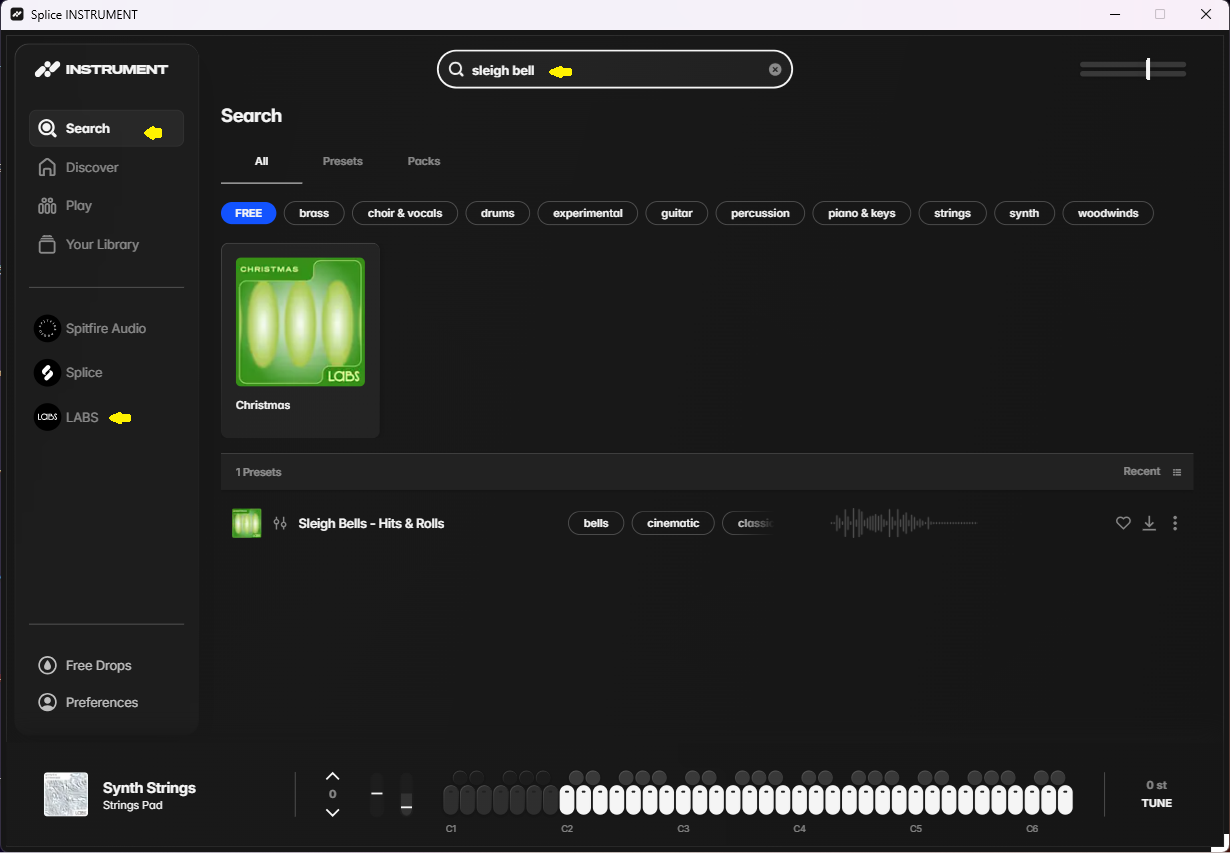The height and width of the screenshot is (853, 1231).
Task: Play the Sleigh Bells waveform preview
Action: click(x=903, y=523)
